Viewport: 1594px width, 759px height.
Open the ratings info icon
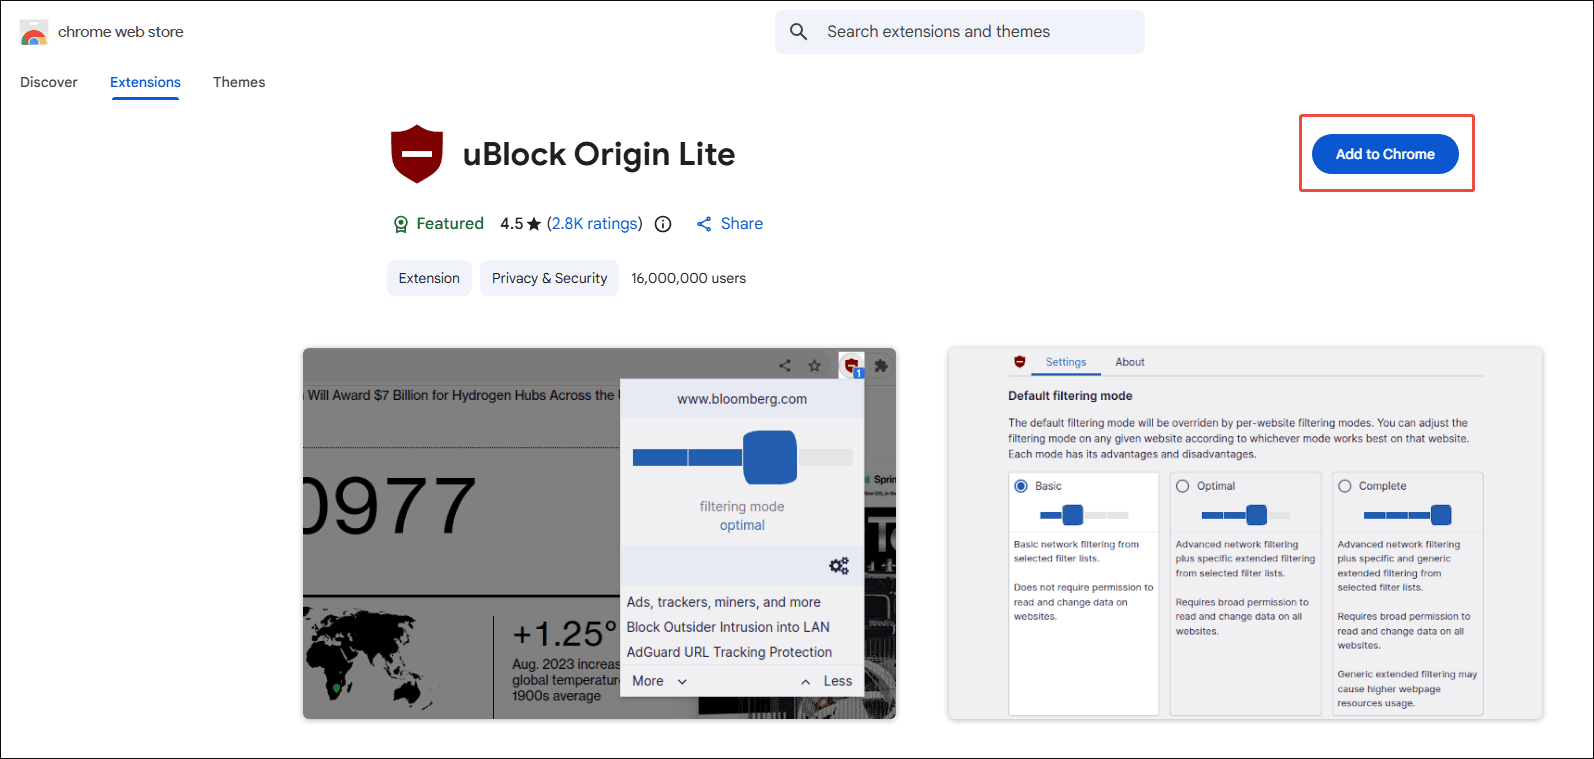click(663, 224)
